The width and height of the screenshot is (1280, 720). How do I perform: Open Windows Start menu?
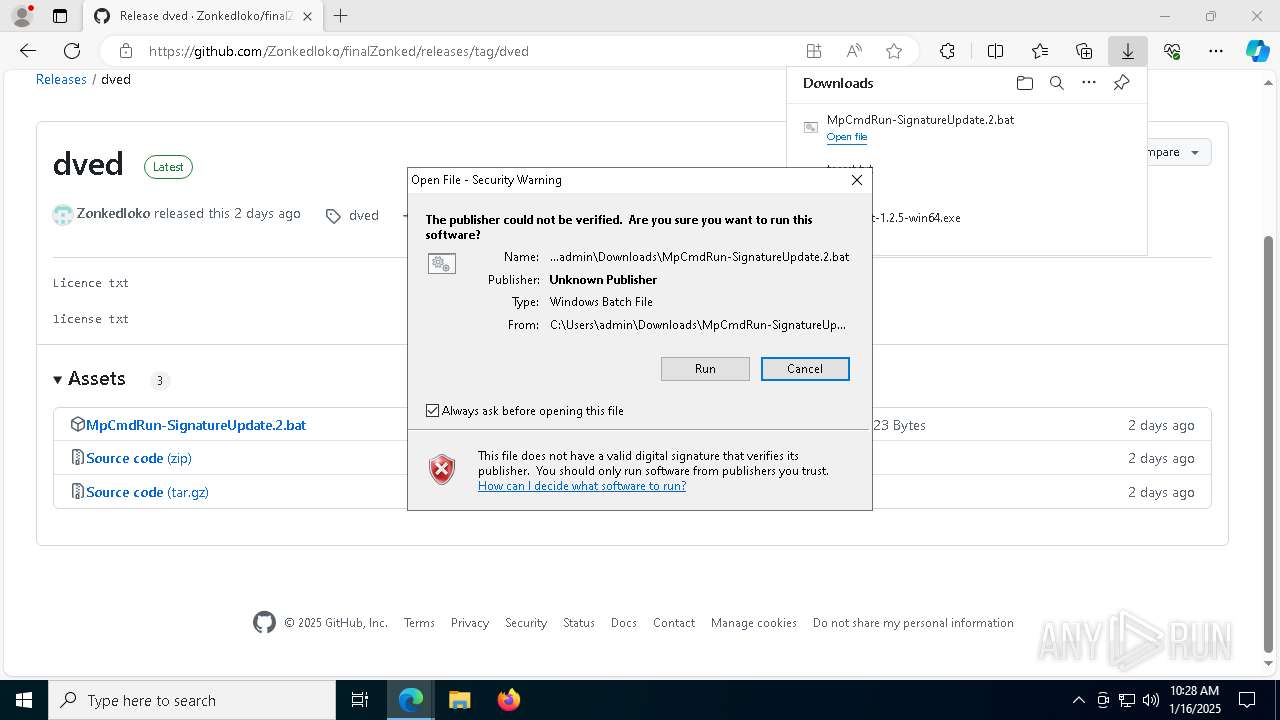(x=23, y=700)
